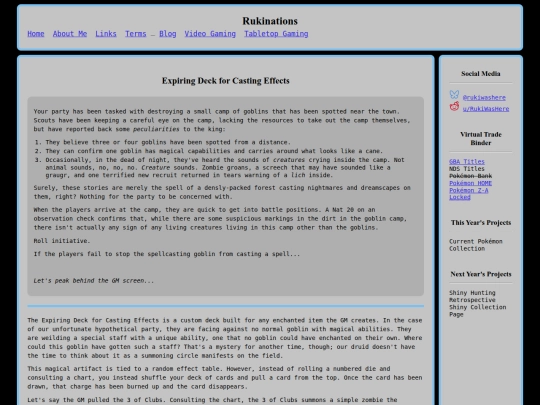The image size is (540, 405).
Task: Open the u/RukiWasHere Reddit profile link
Action: (x=486, y=108)
